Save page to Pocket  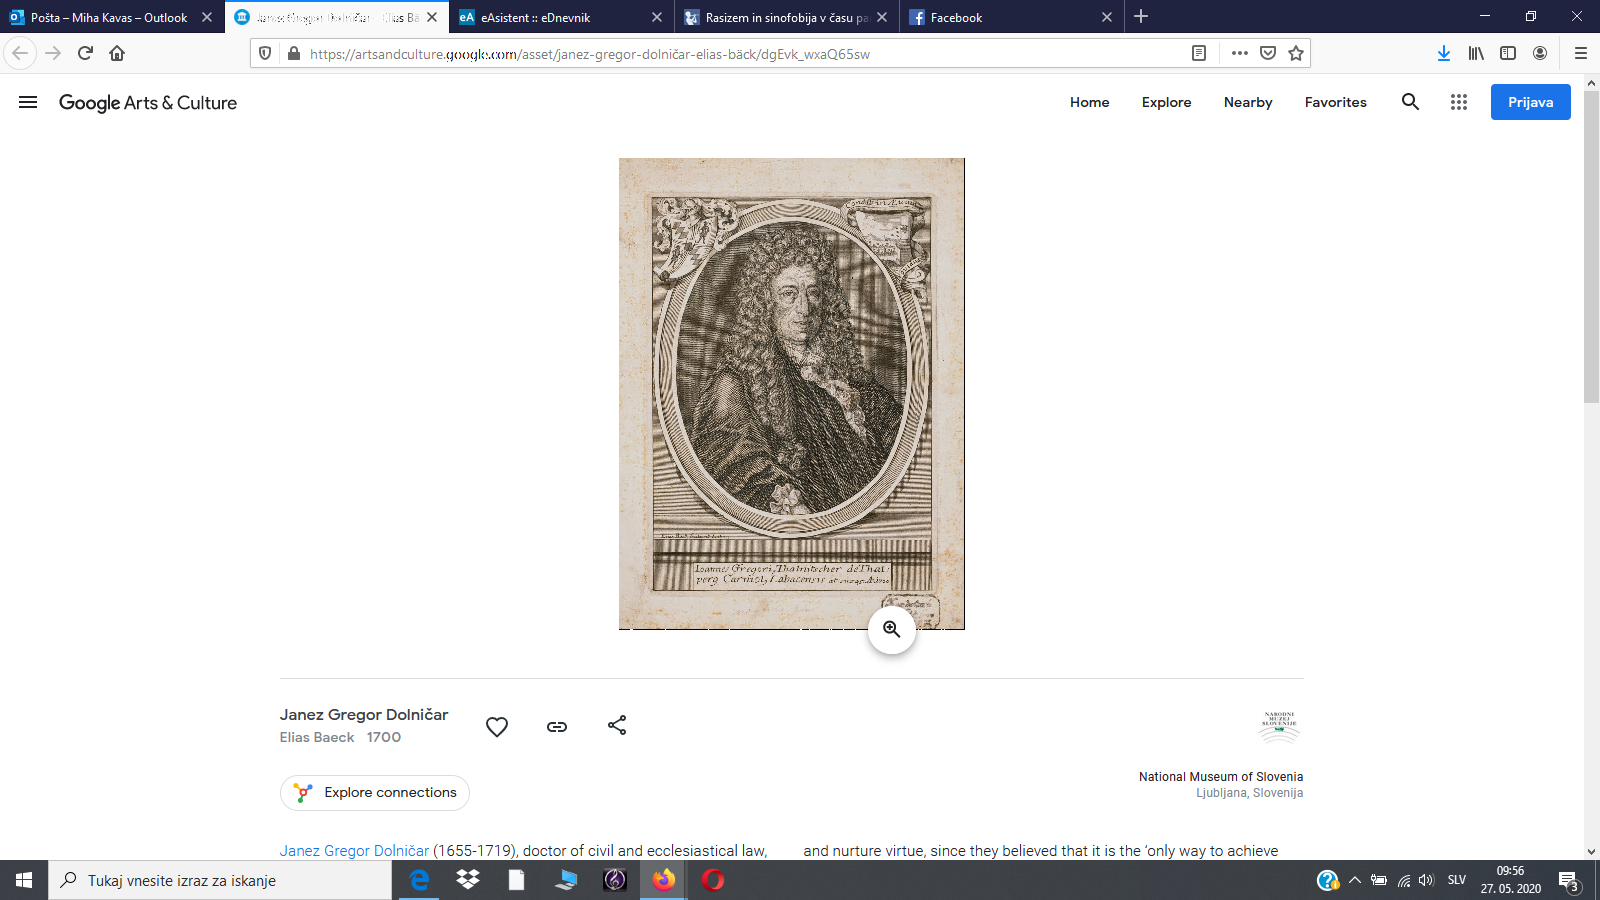click(1268, 53)
